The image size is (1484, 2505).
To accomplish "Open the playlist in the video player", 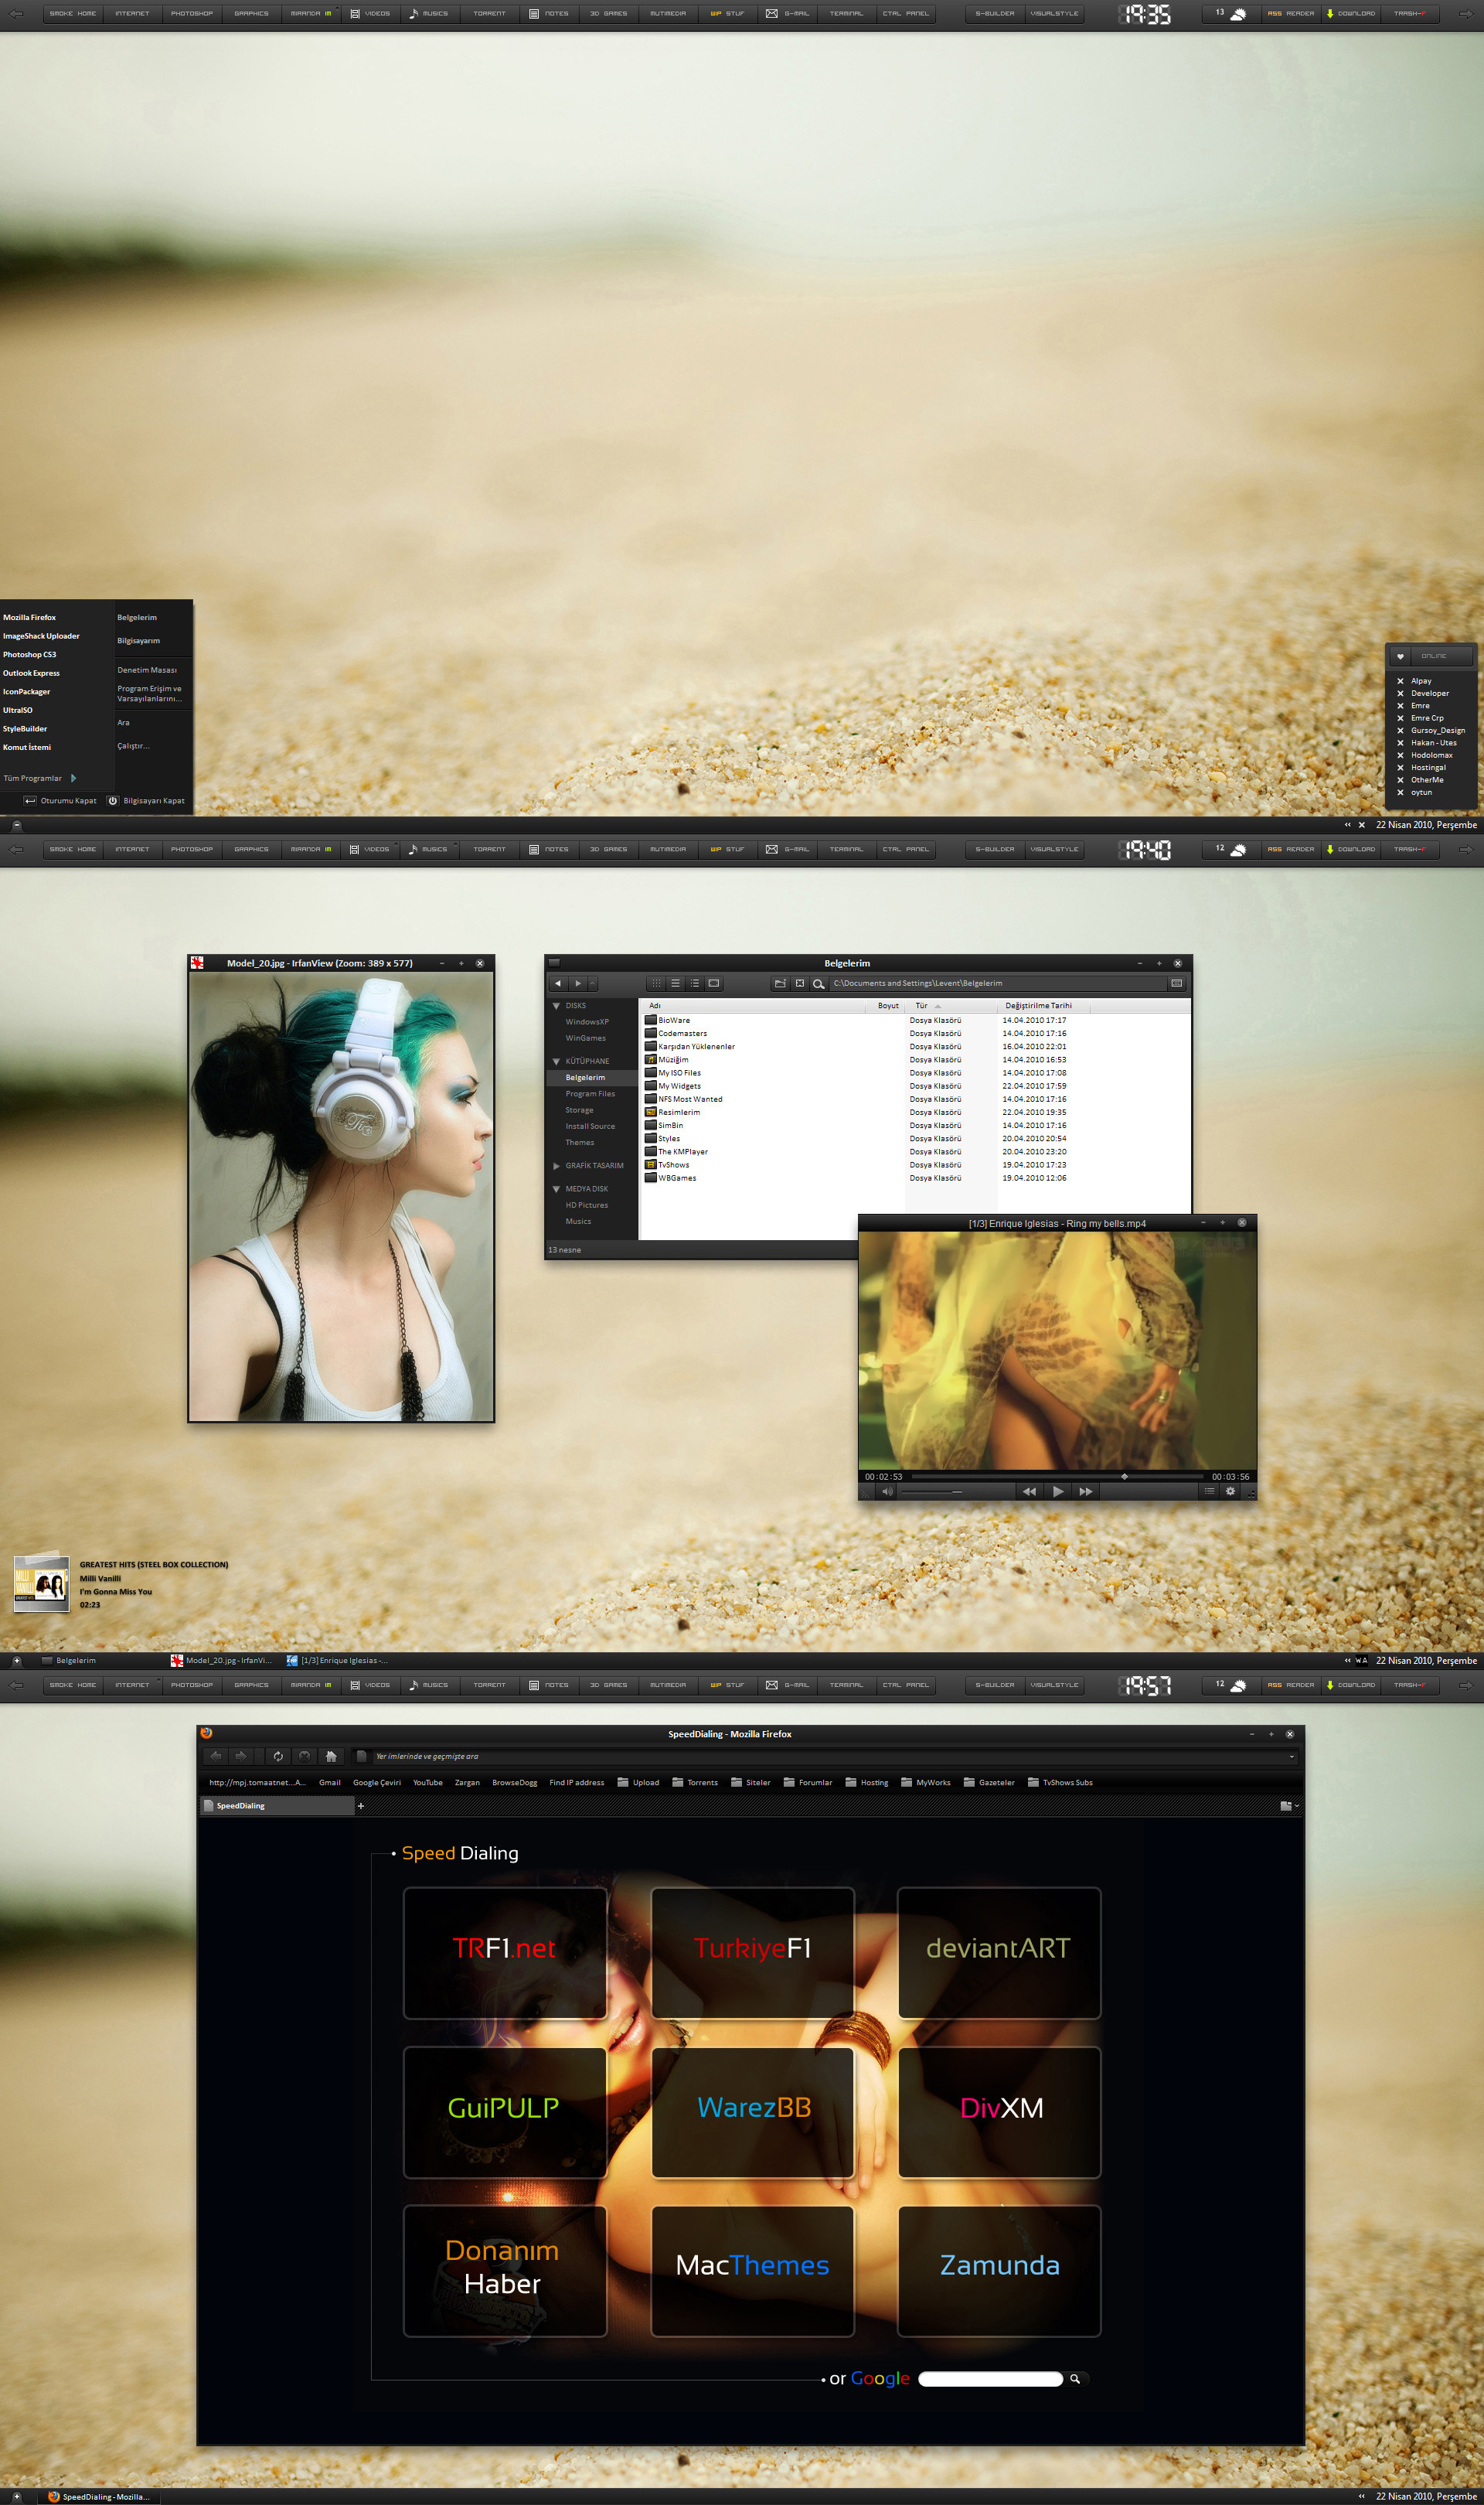I will tap(1209, 1491).
